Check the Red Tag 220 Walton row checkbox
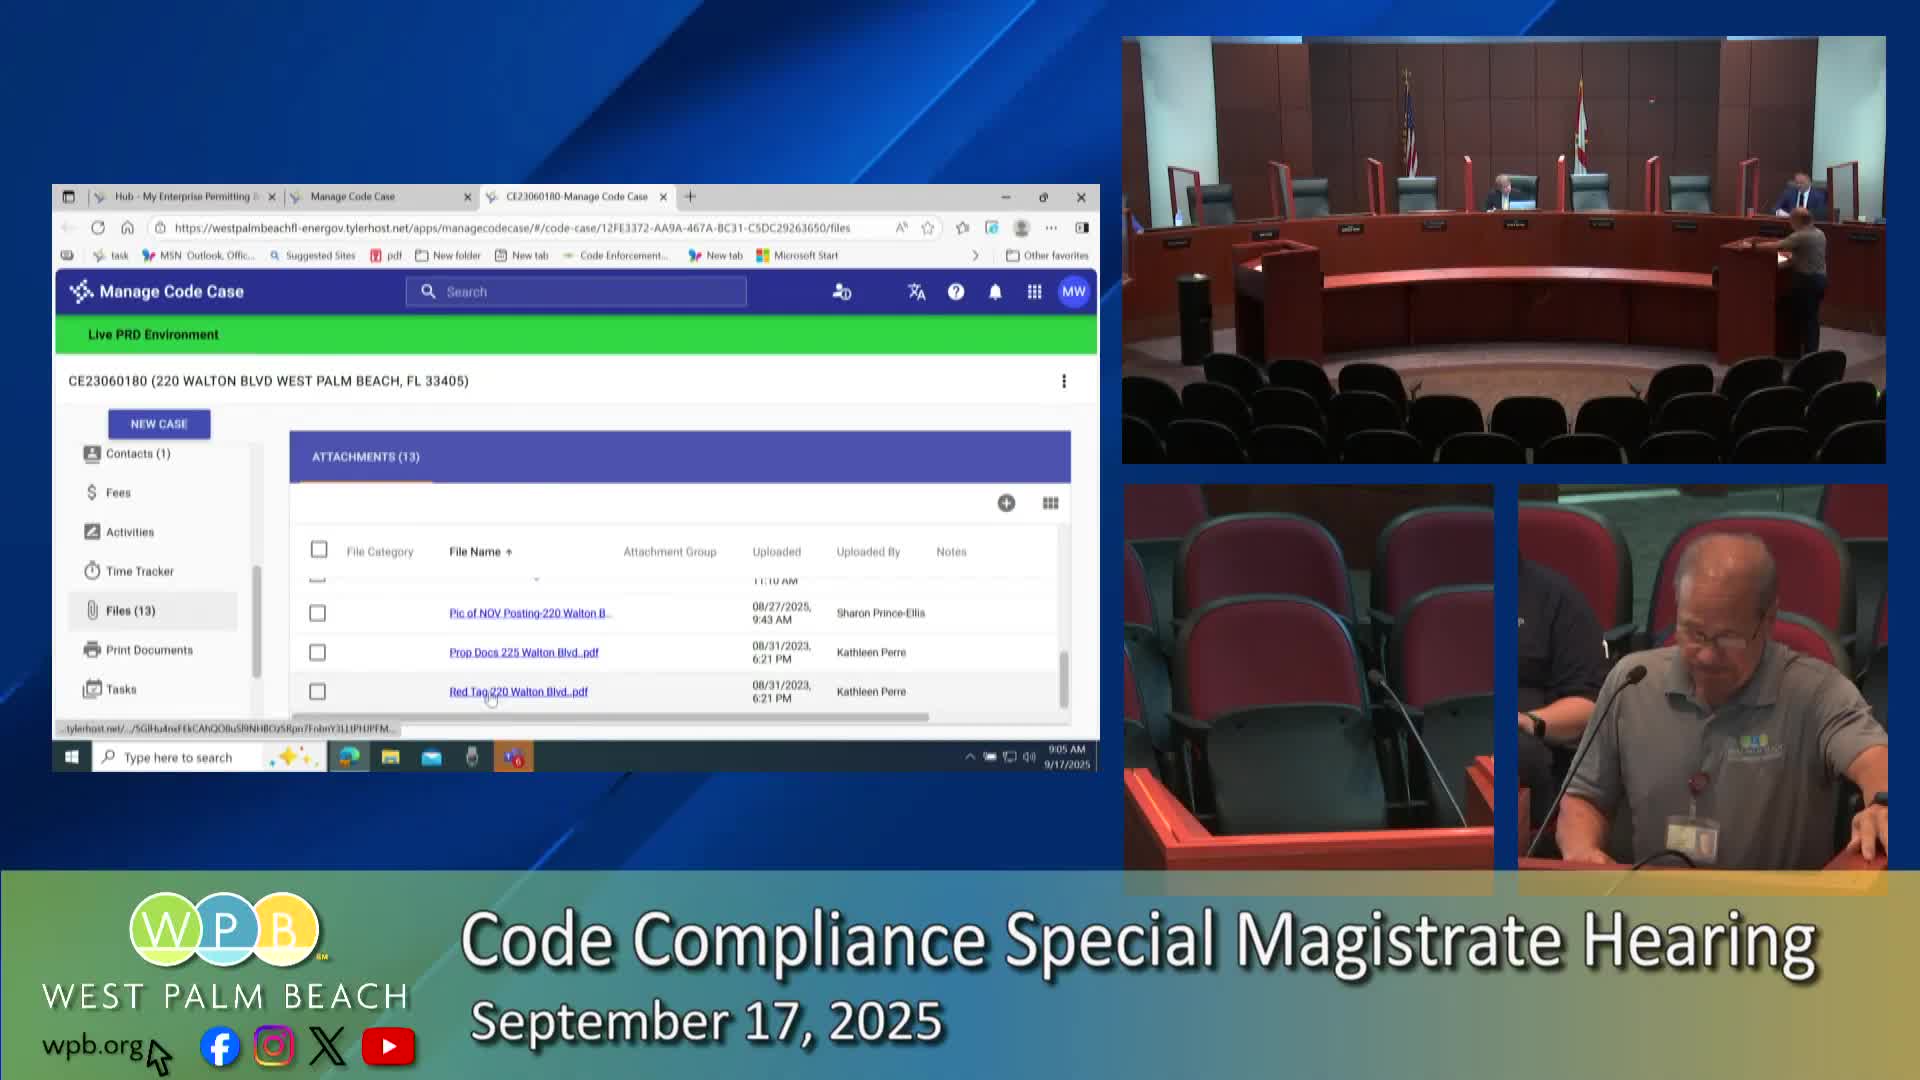 pyautogui.click(x=317, y=692)
